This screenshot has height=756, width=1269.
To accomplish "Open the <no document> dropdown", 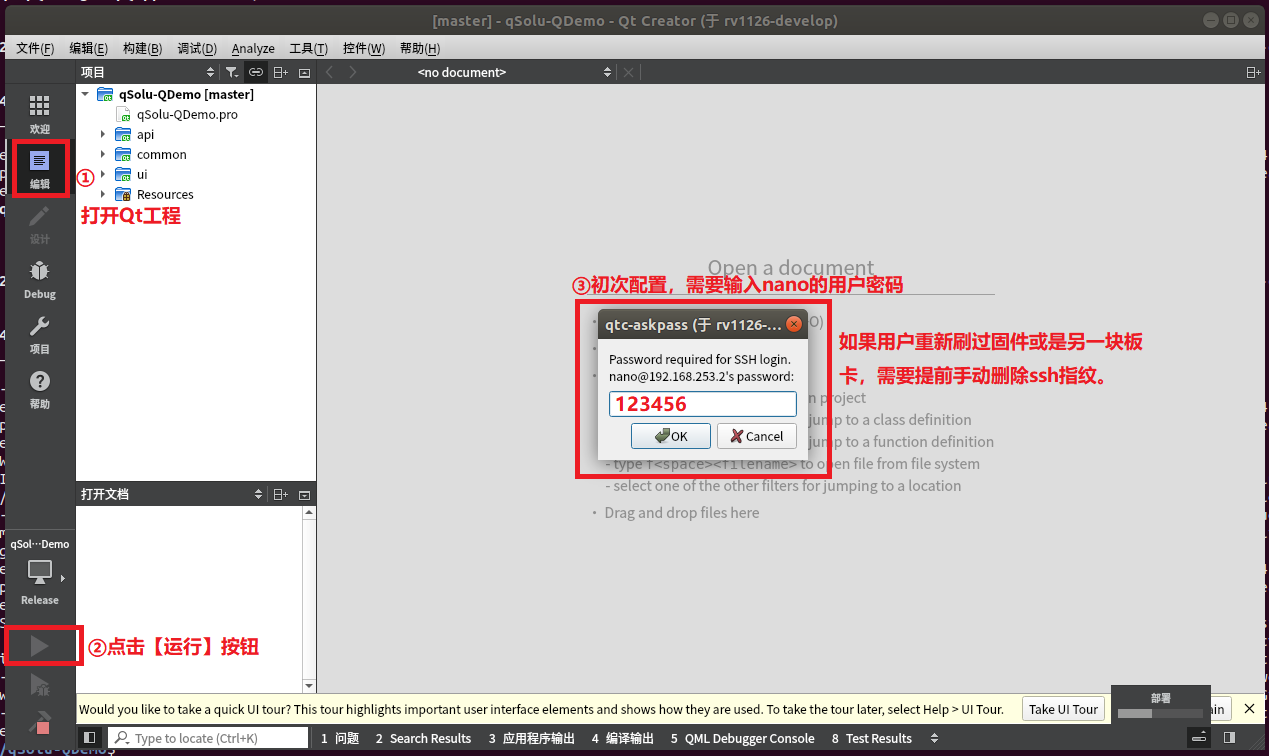I will click(x=515, y=72).
